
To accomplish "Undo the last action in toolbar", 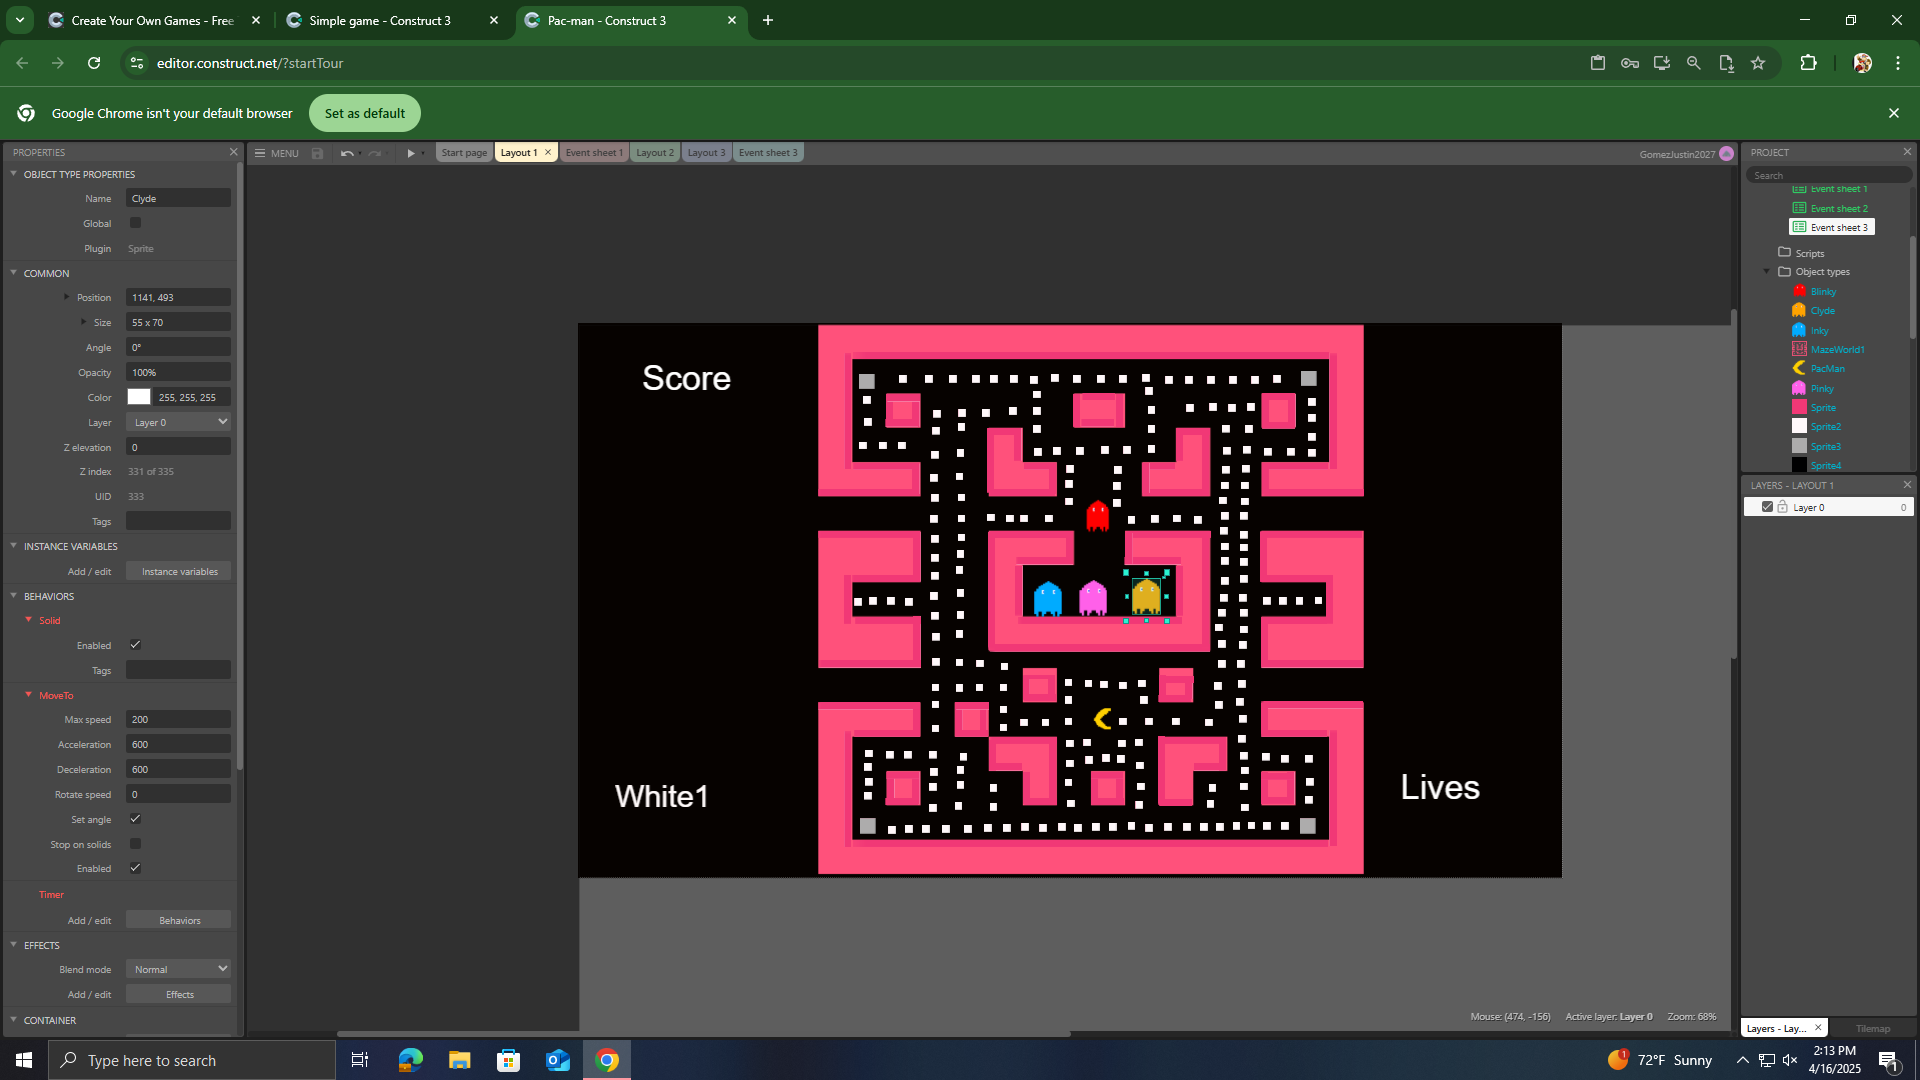I will [x=346, y=153].
